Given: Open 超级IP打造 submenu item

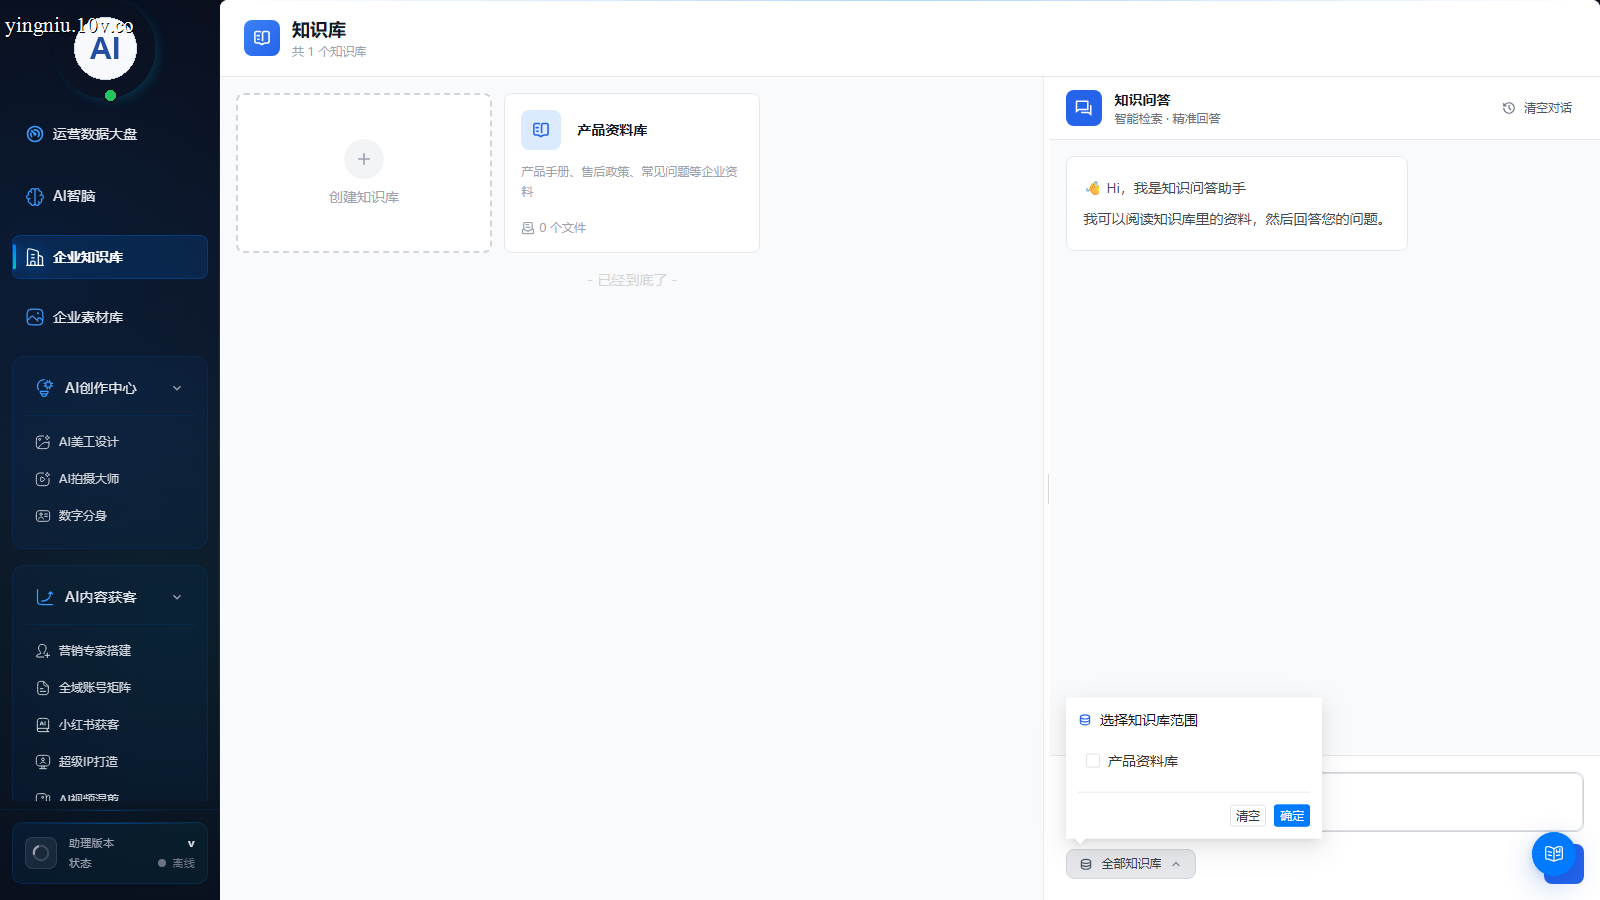Looking at the screenshot, I should 110,762.
